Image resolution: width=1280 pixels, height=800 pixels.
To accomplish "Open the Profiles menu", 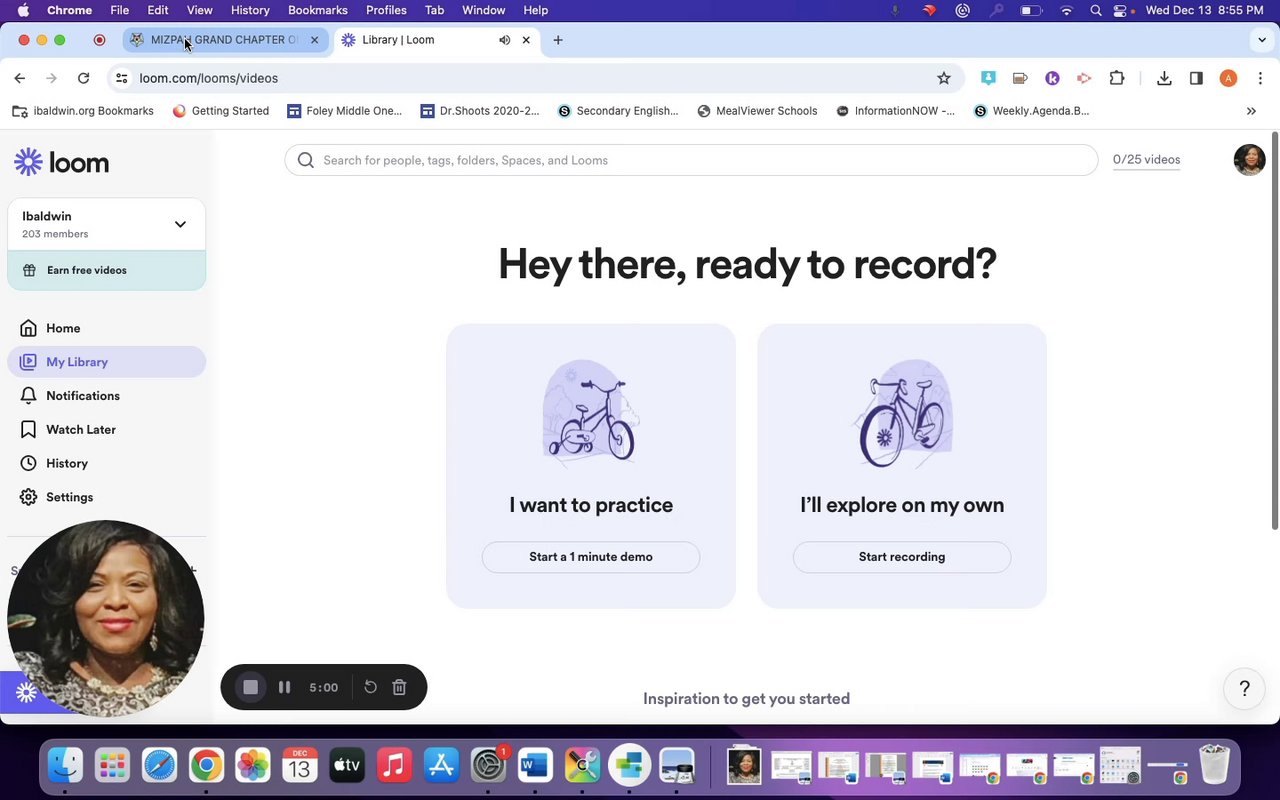I will pos(386,10).
